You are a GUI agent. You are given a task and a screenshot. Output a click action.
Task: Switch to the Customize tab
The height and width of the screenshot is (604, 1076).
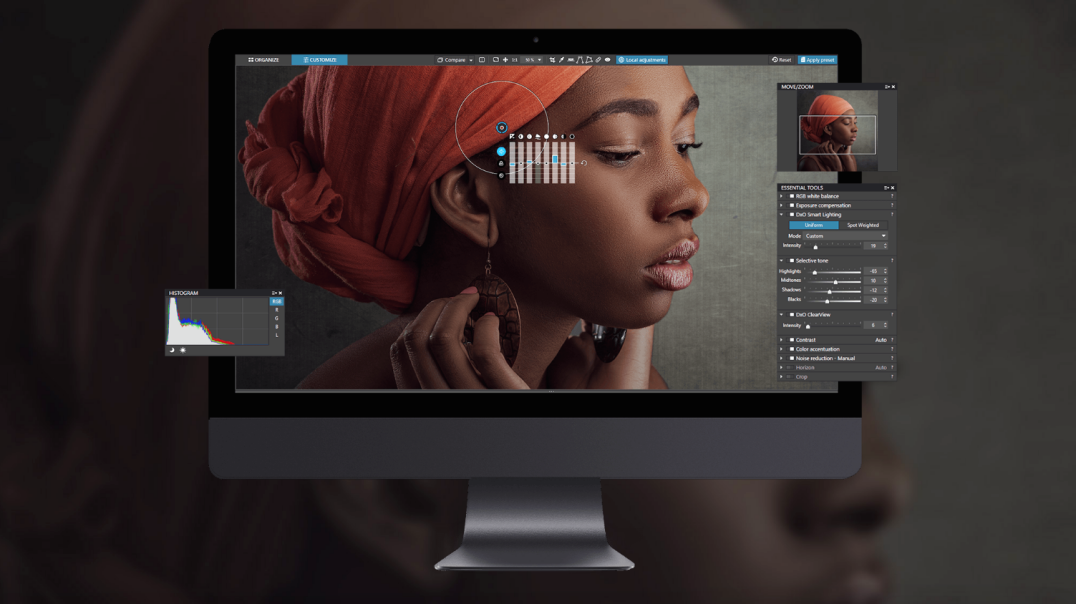[319, 60]
